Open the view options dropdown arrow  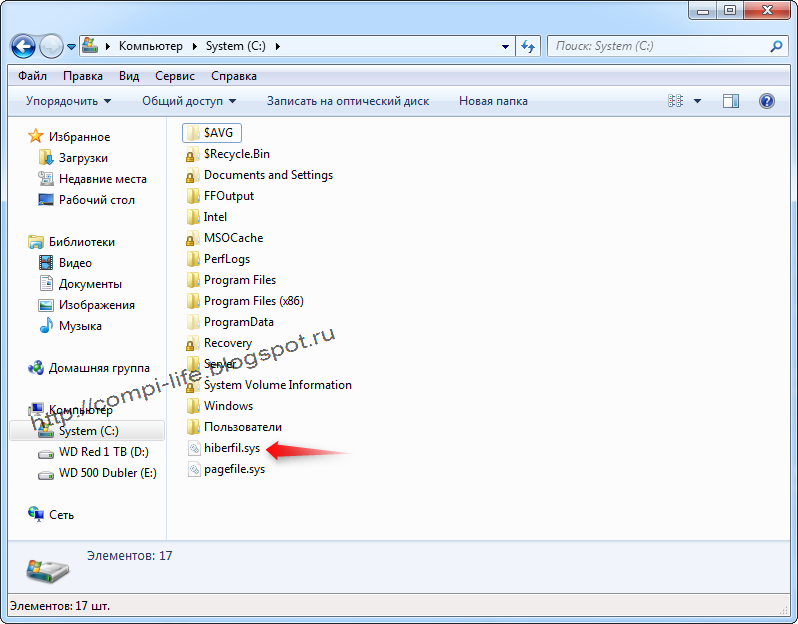click(697, 101)
